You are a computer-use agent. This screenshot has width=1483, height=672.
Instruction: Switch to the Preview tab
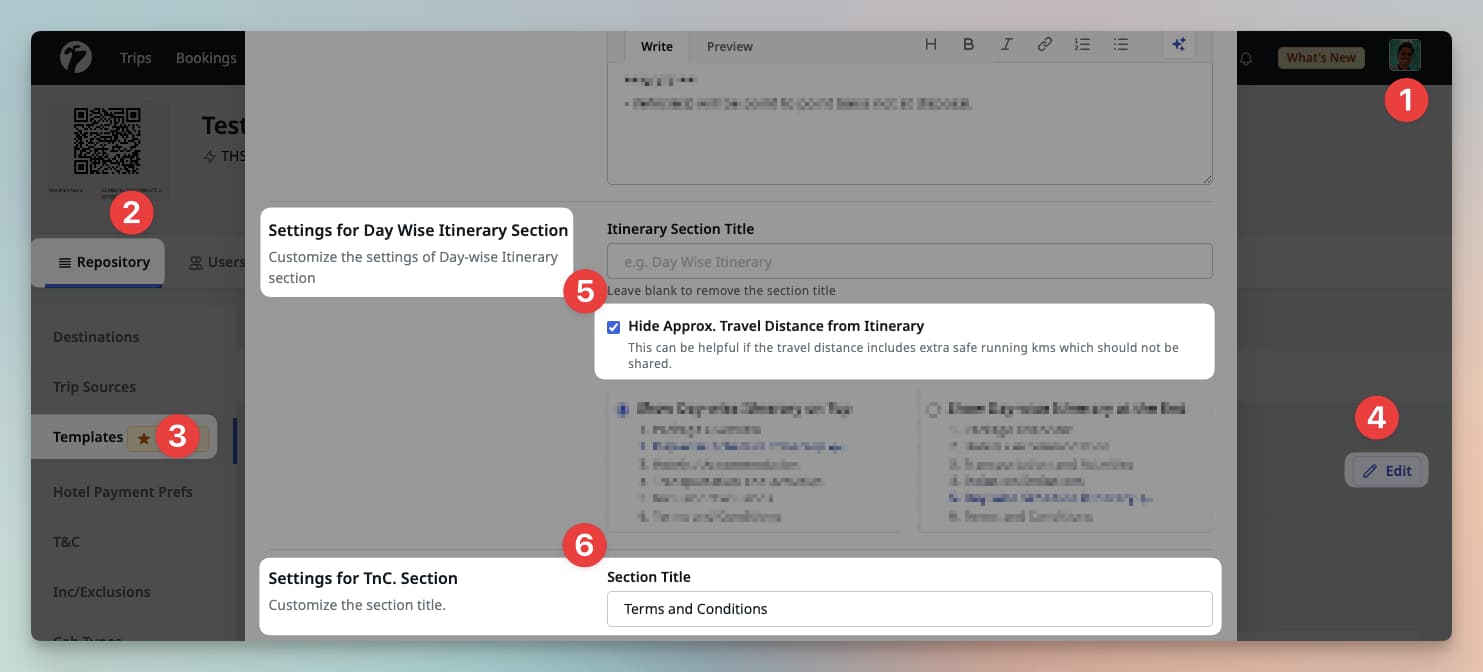[x=729, y=47]
